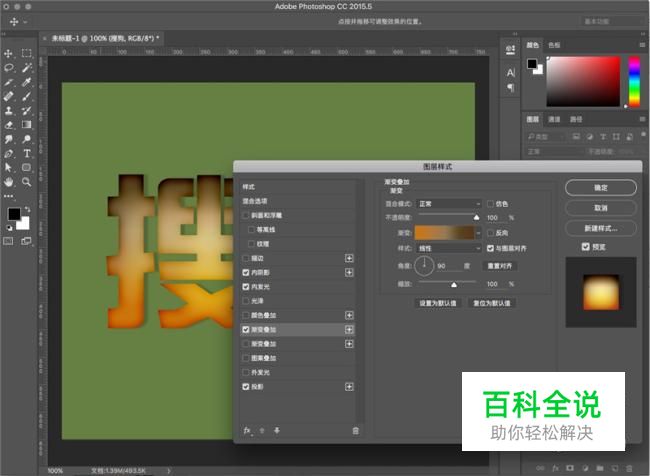
Task: Enable the 光泽 checkbox
Action: tap(246, 301)
